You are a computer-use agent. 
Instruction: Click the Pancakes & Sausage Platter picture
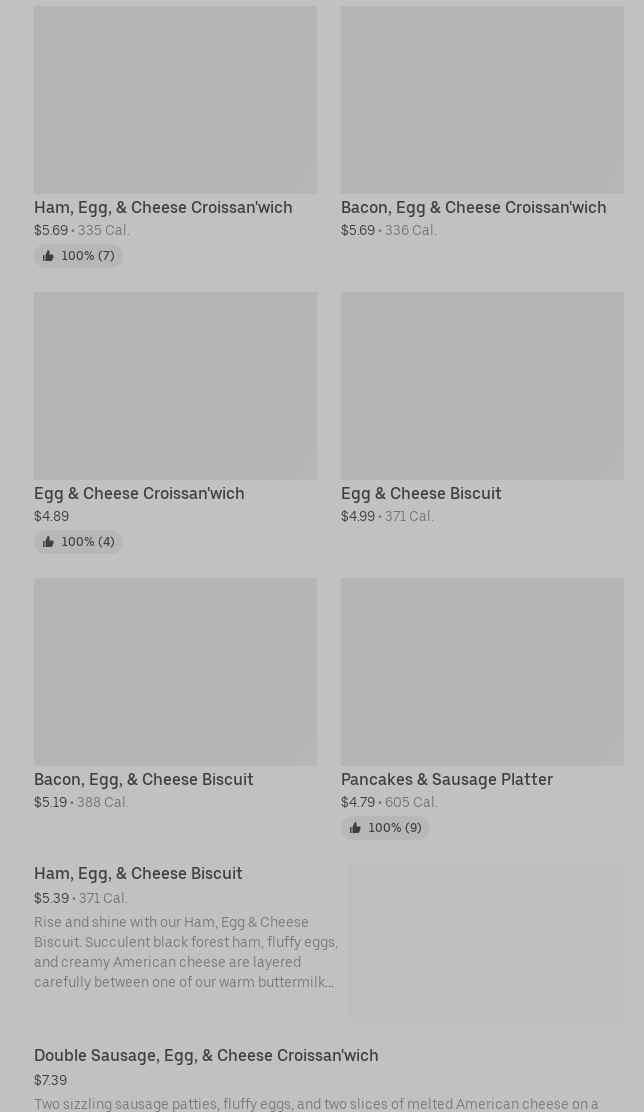click(482, 671)
